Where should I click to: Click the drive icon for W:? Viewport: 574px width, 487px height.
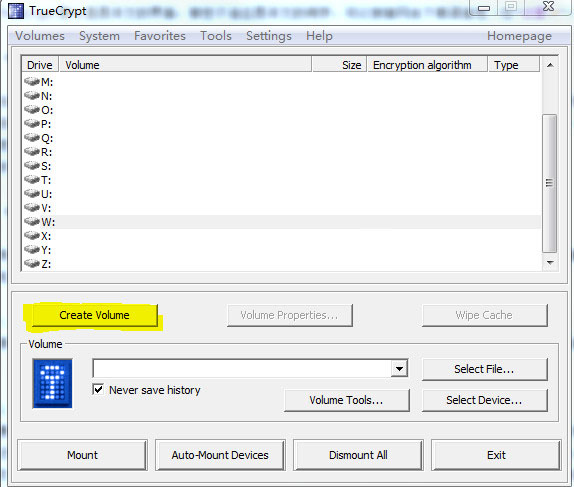(x=32, y=222)
